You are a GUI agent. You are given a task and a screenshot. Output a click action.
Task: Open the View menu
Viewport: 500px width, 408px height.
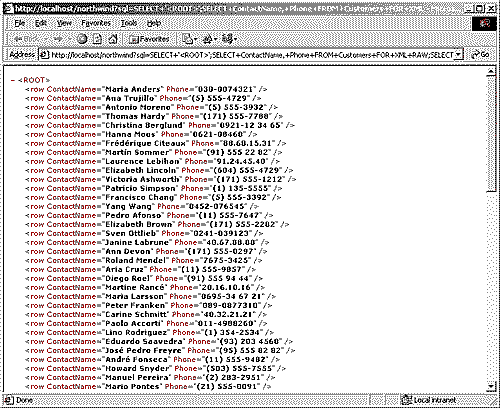coord(64,23)
